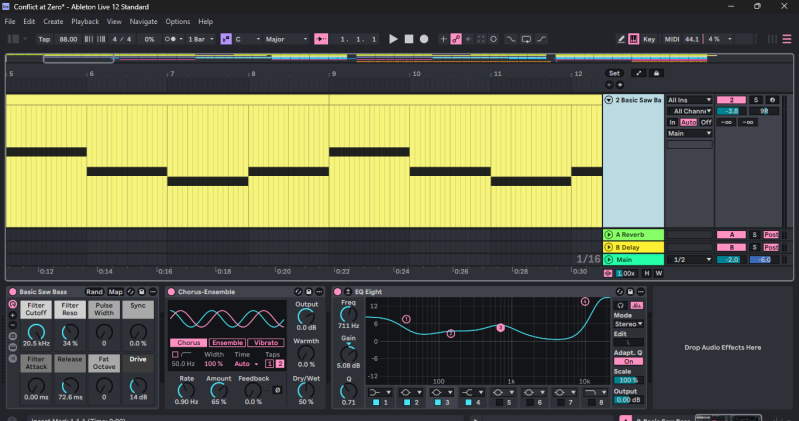Turn off Adaptive Q in EQ Eight
This screenshot has height=421, width=799.
[628, 361]
